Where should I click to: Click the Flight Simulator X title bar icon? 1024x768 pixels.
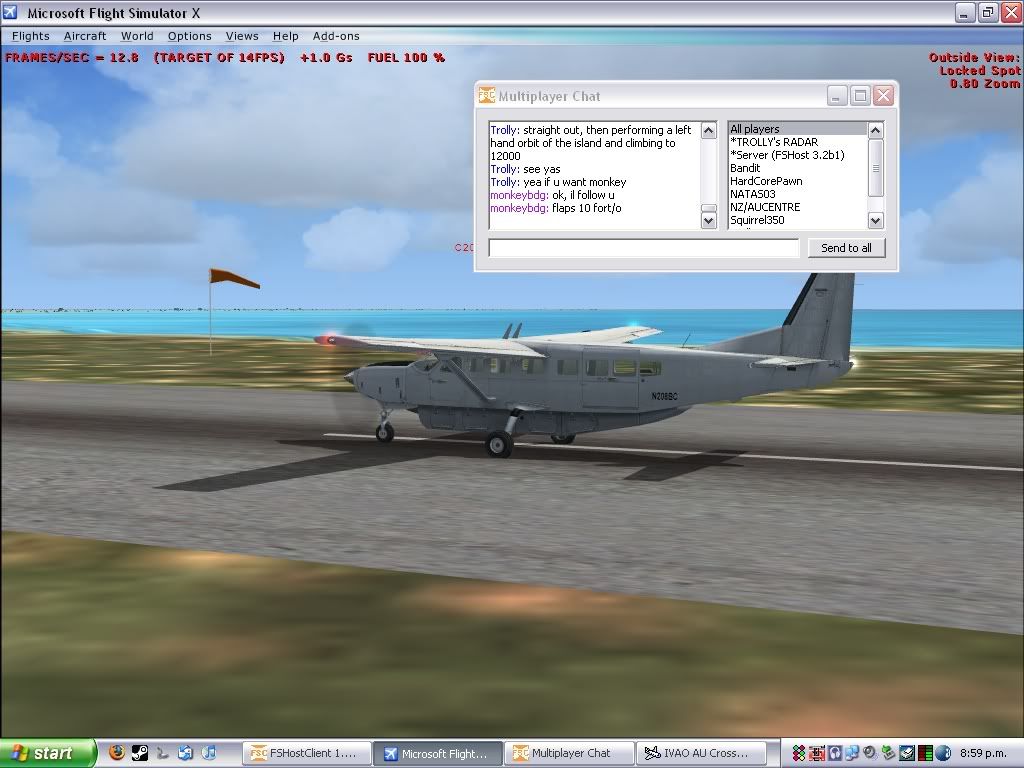pyautogui.click(x=11, y=13)
